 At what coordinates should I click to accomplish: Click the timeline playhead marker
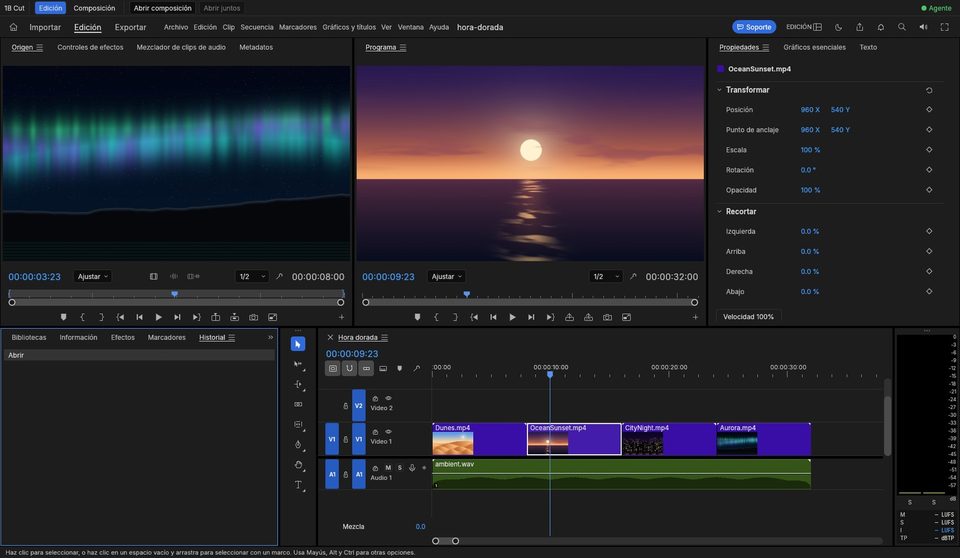[x=550, y=374]
